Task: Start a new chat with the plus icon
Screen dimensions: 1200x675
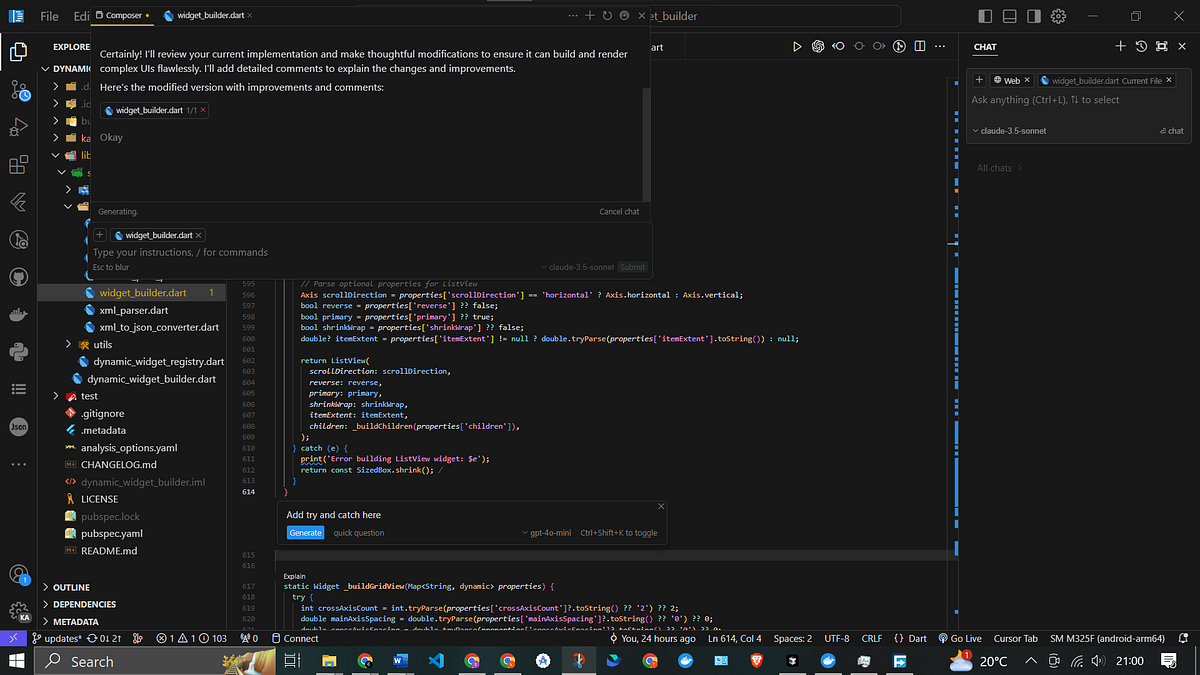Action: tap(1120, 46)
